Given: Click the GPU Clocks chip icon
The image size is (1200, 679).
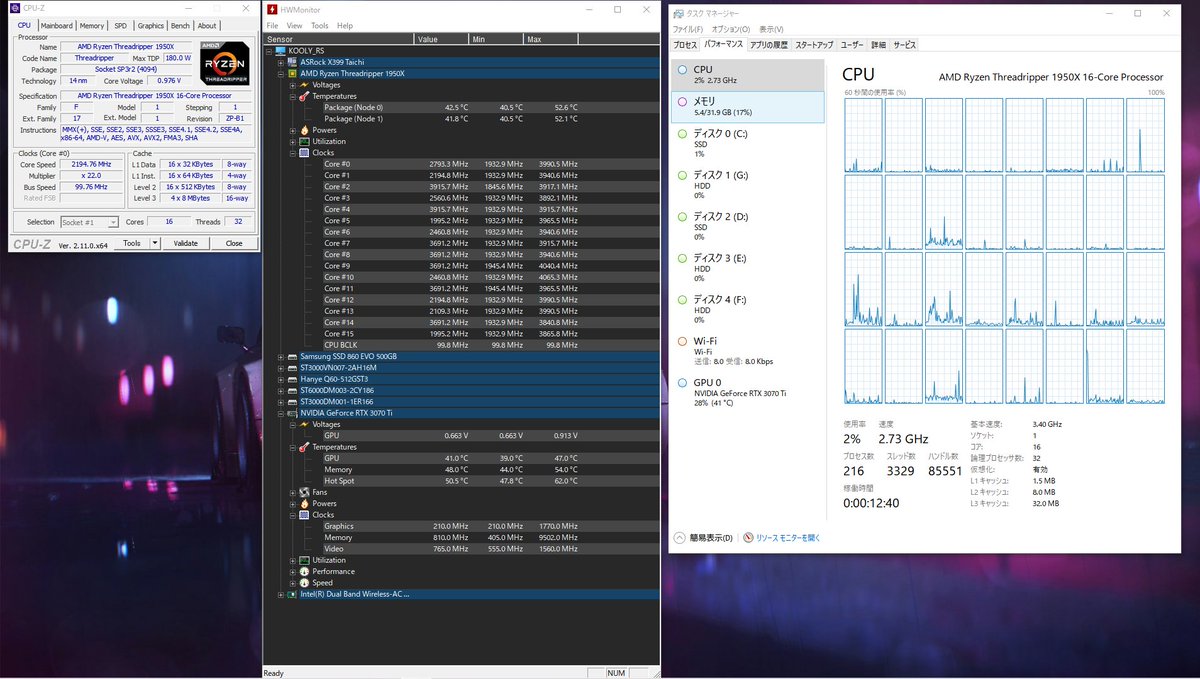Looking at the screenshot, I should pos(305,515).
